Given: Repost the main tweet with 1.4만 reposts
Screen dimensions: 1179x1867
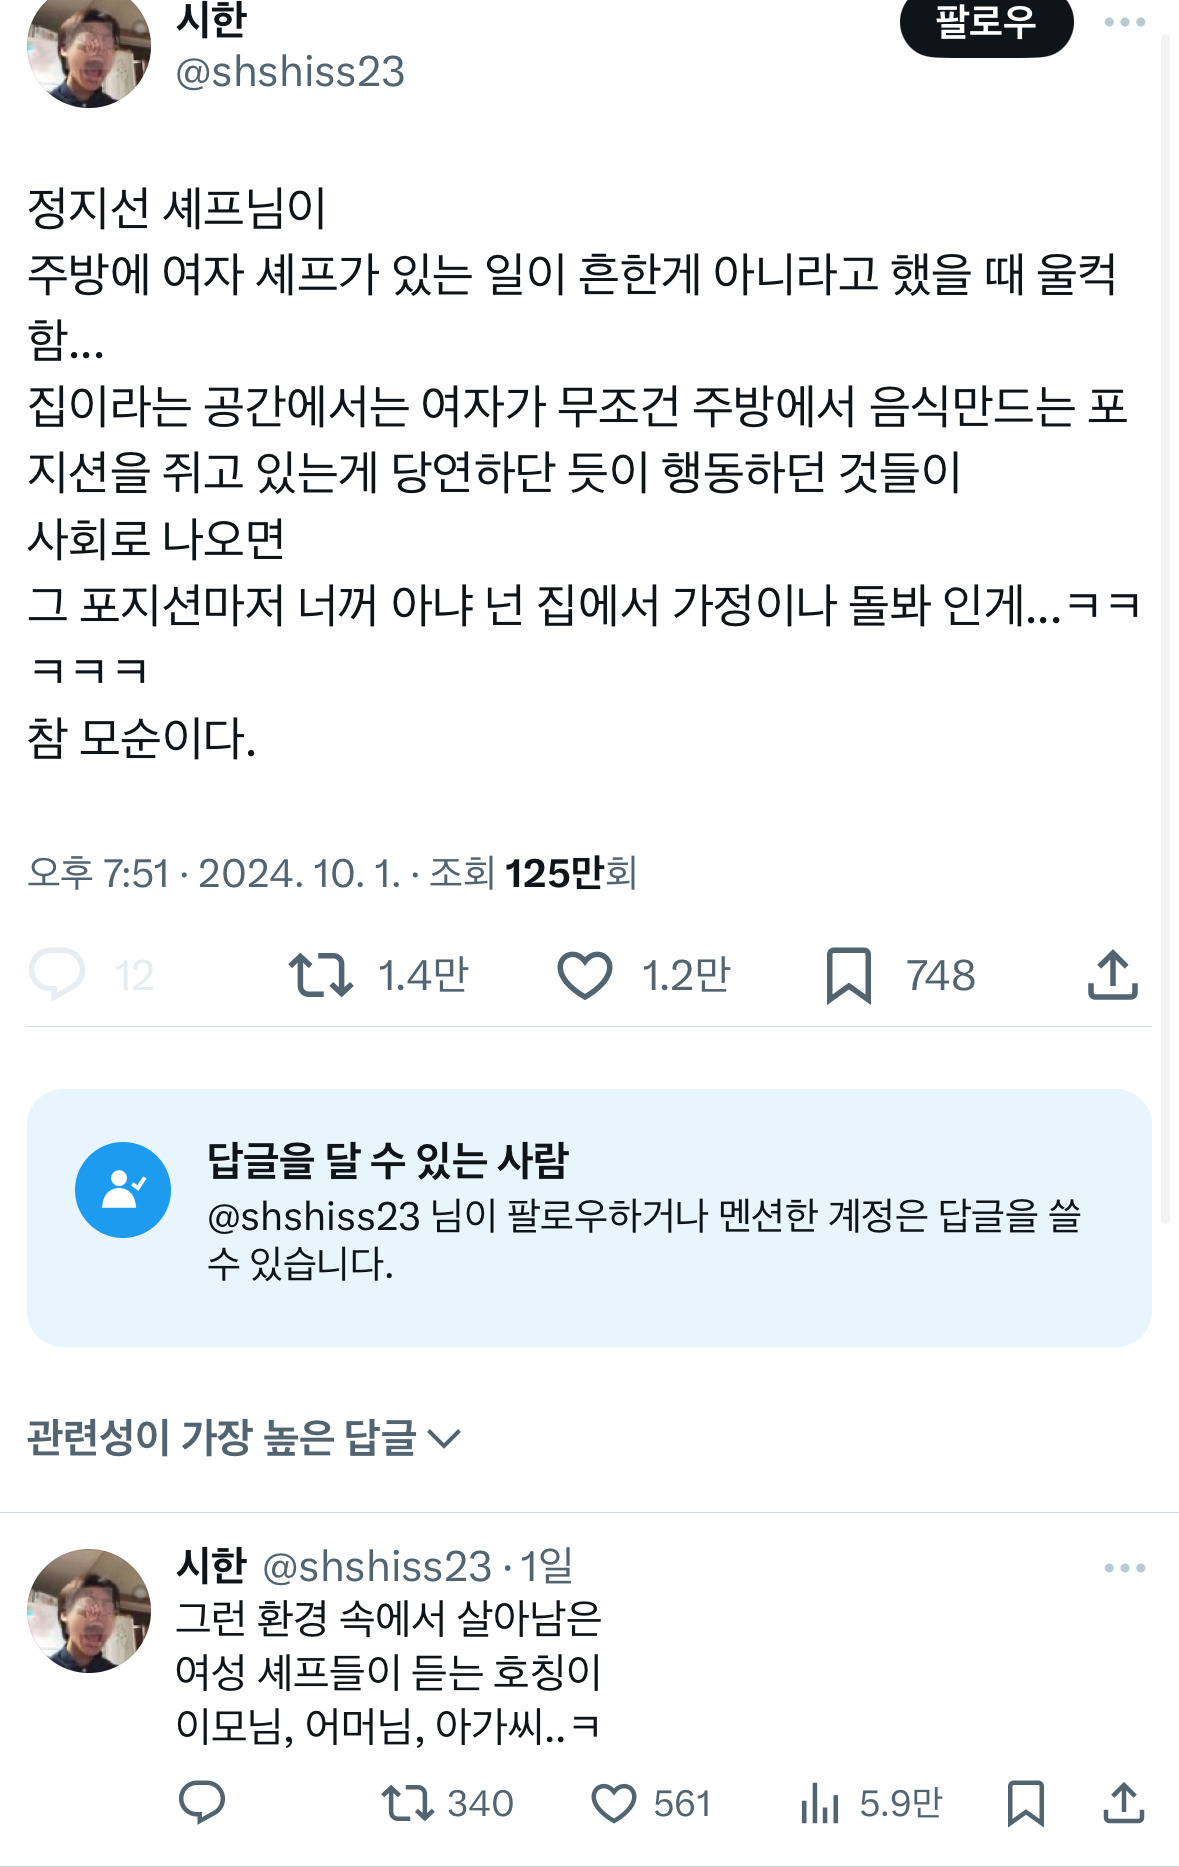Looking at the screenshot, I should click(x=321, y=975).
